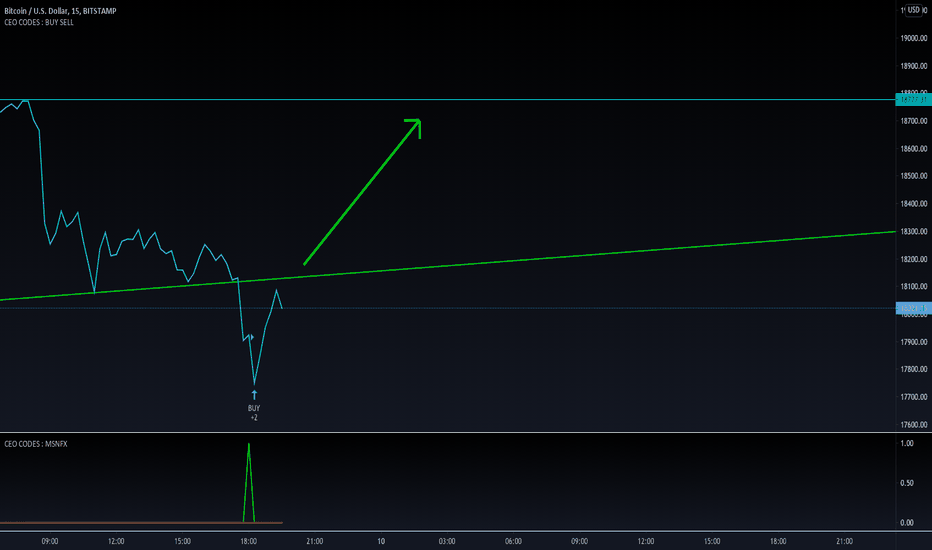The width and height of the screenshot is (932, 550).
Task: Select the CEO CODES : MSNFX indicator label
Action: click(x=36, y=444)
